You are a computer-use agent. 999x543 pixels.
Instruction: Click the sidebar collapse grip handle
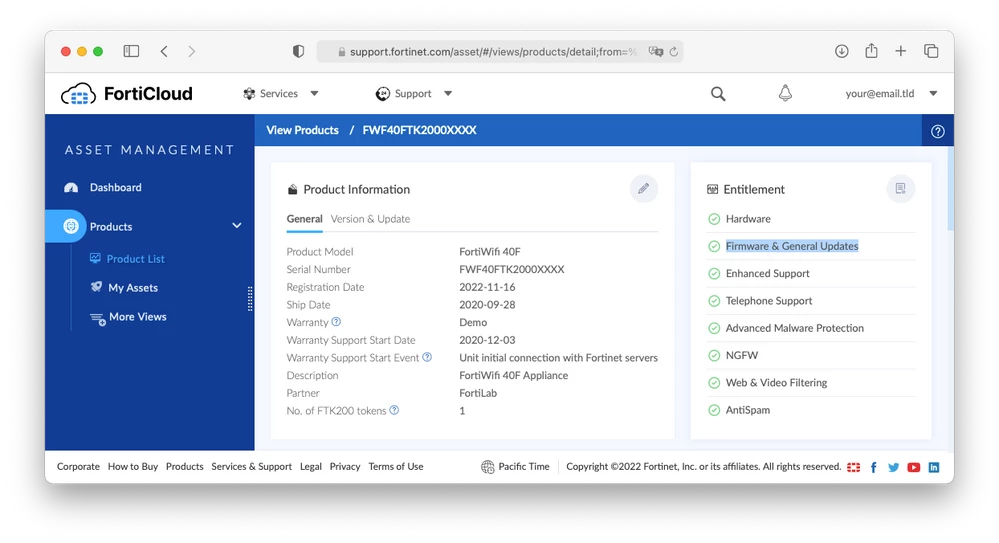click(x=250, y=298)
